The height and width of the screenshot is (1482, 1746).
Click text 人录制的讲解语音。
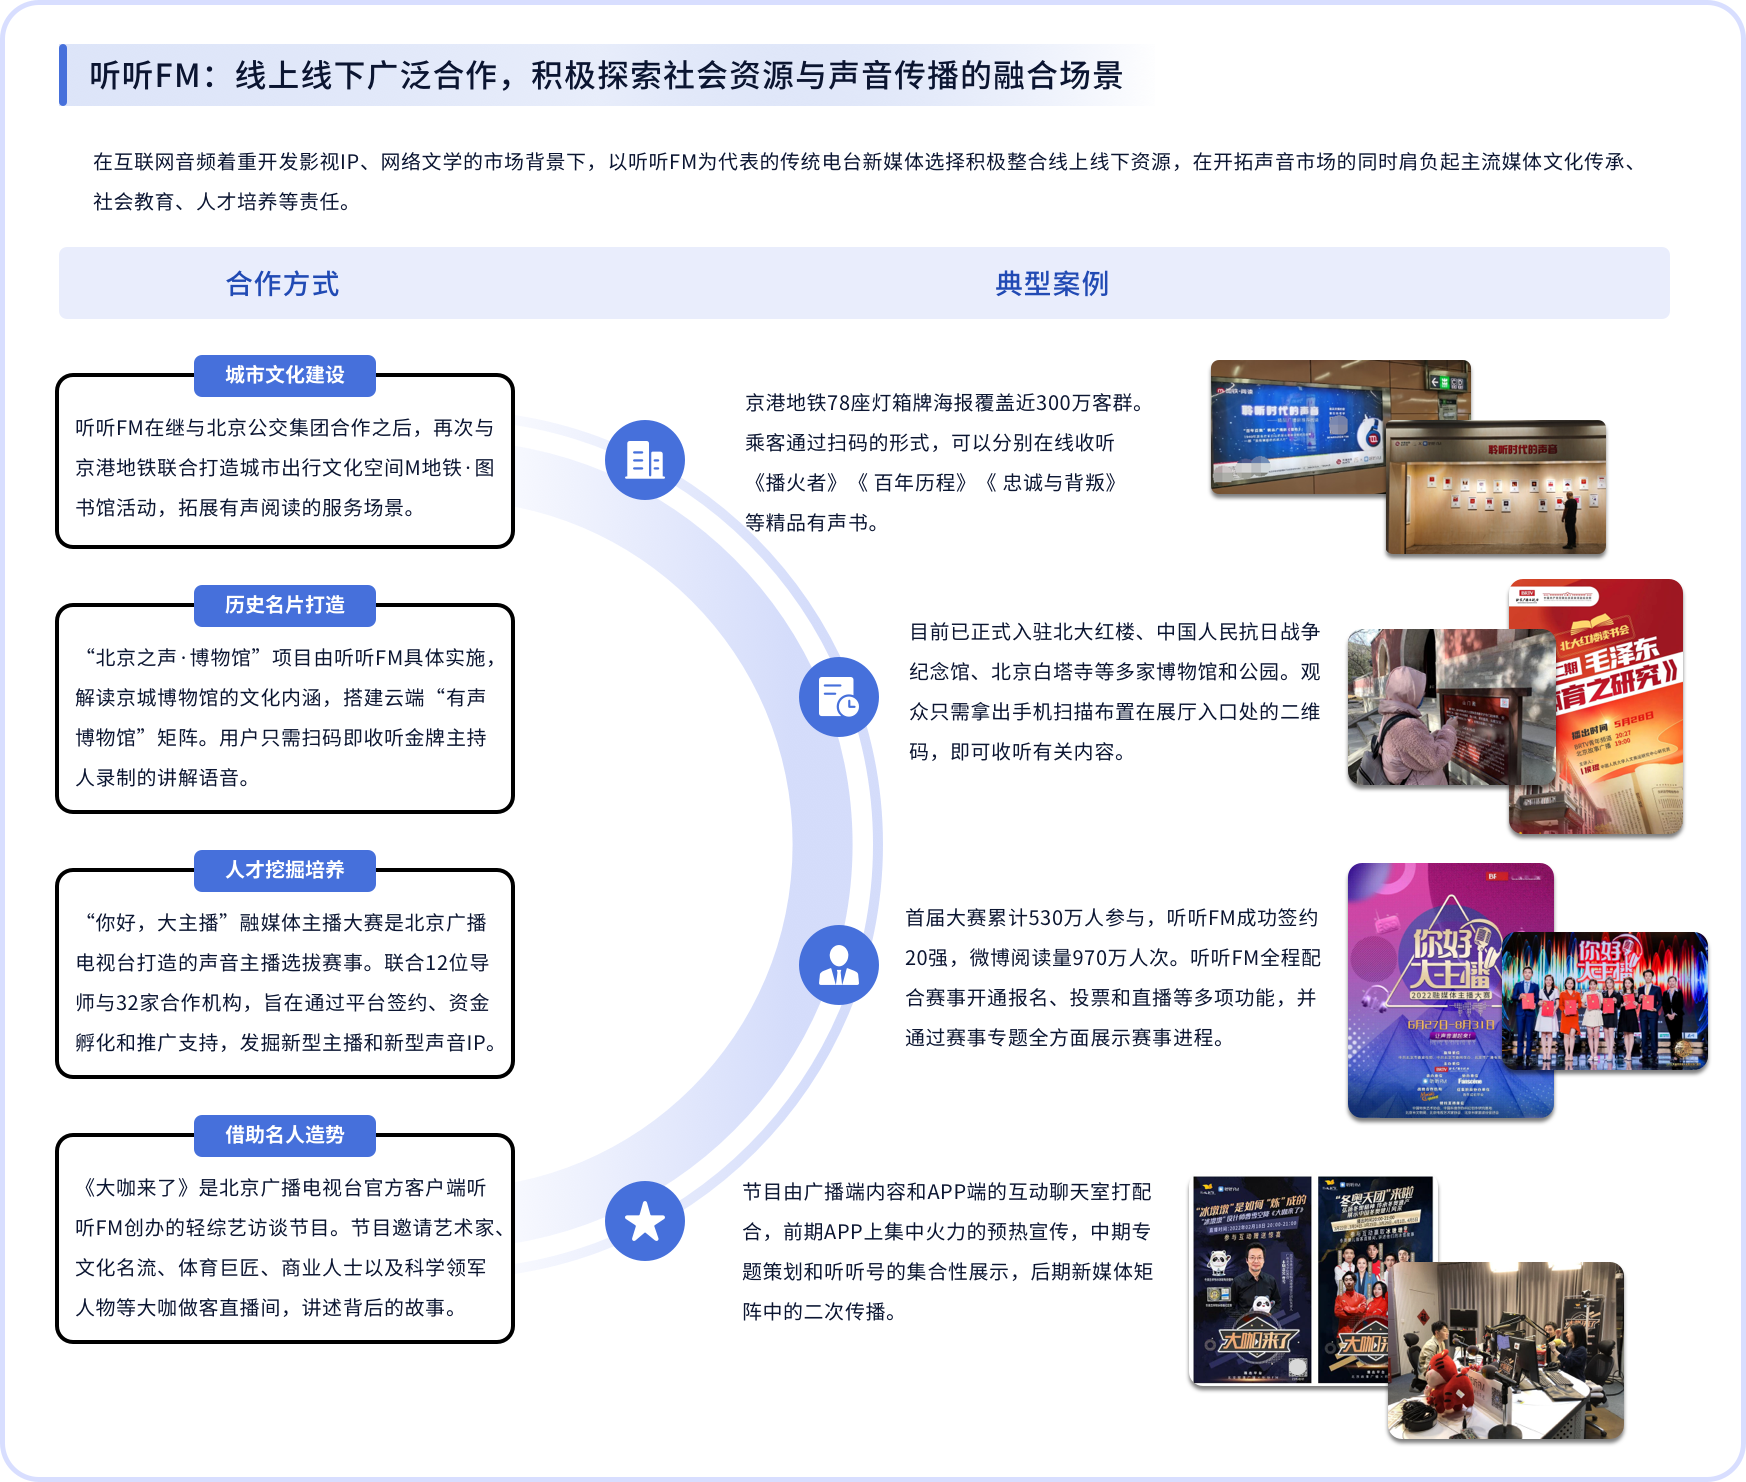point(162,778)
